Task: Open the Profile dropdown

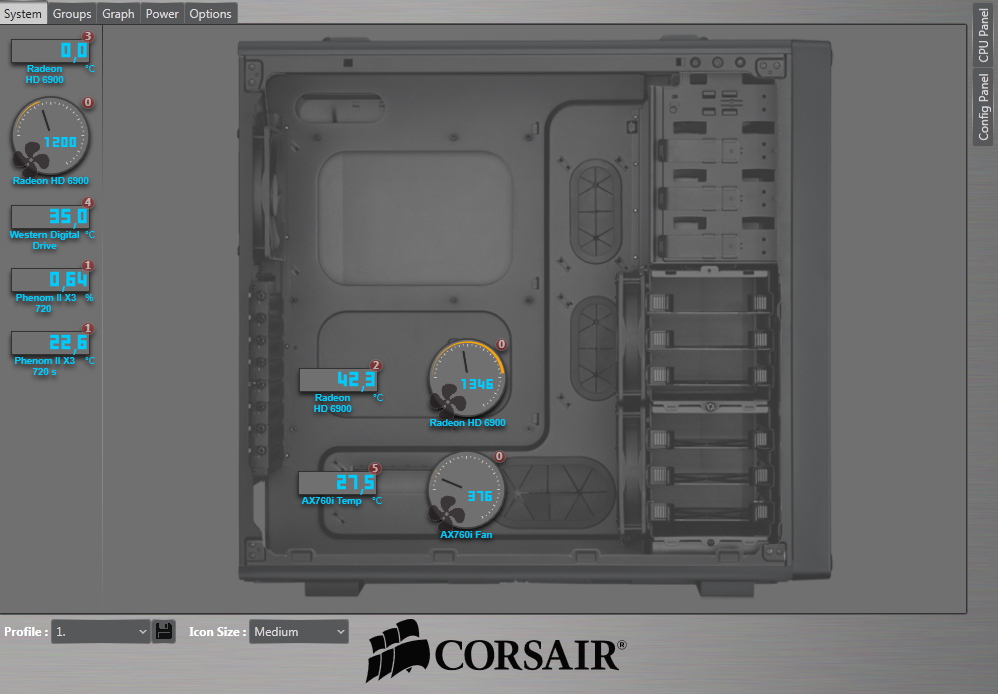Action: 101,632
